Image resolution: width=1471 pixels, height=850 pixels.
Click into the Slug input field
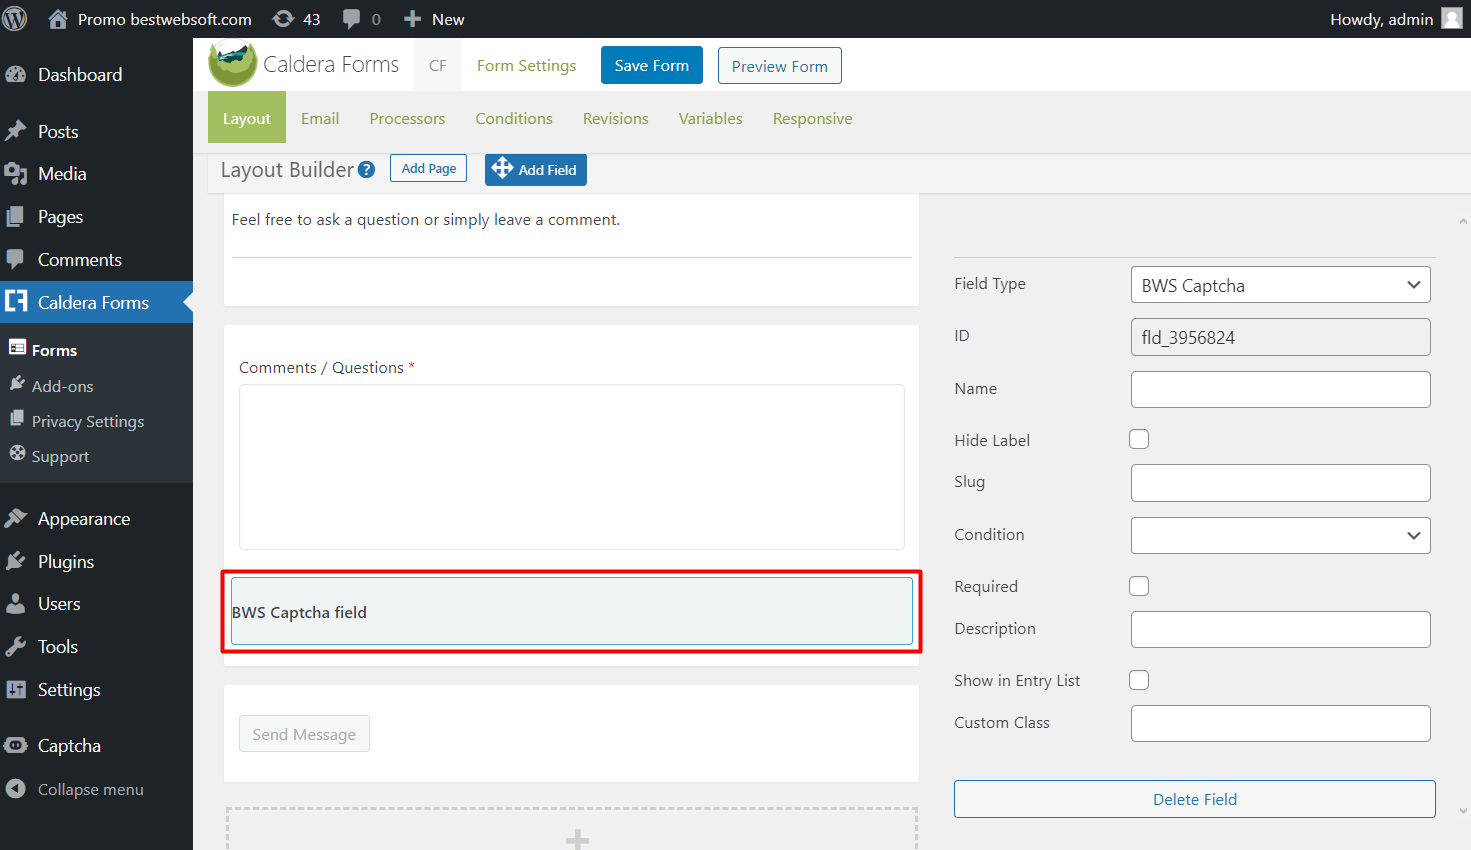click(x=1280, y=483)
